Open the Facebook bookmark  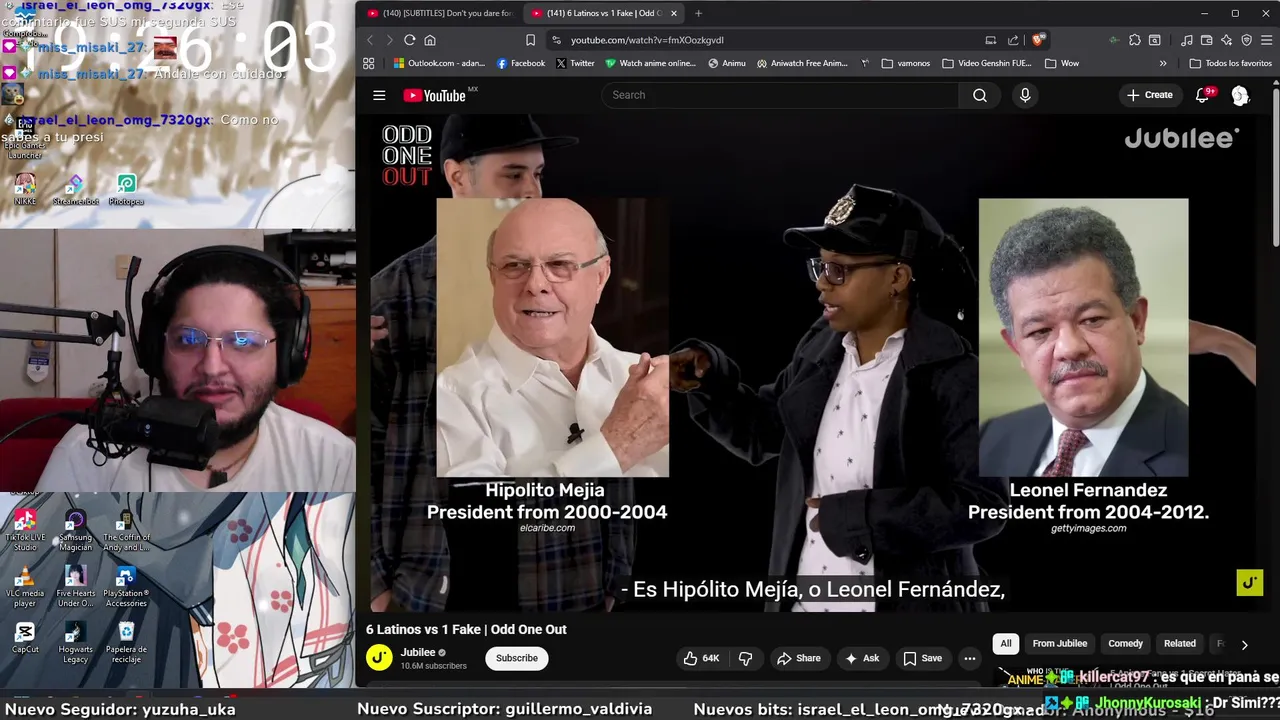(x=521, y=63)
